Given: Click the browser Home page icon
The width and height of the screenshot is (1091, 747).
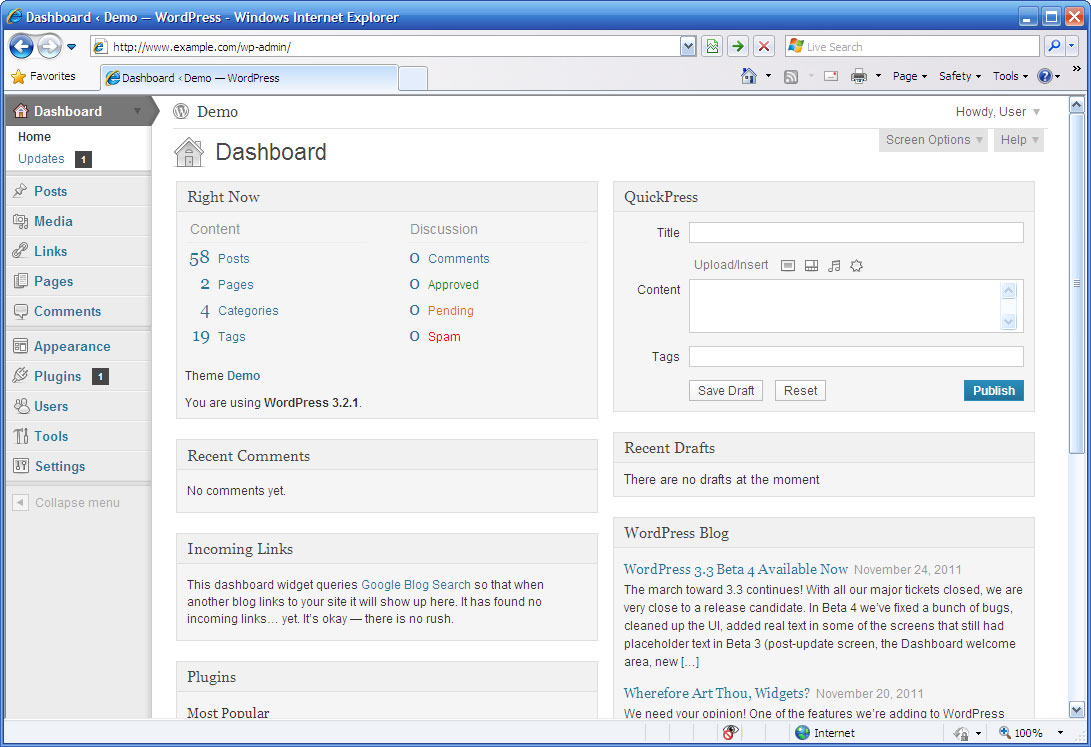Looking at the screenshot, I should click(x=749, y=76).
